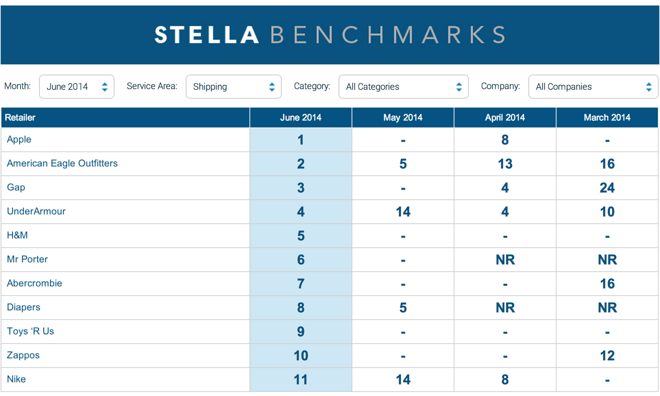660x396 pixels.
Task: Open the All Companies dropdown
Action: (x=593, y=87)
